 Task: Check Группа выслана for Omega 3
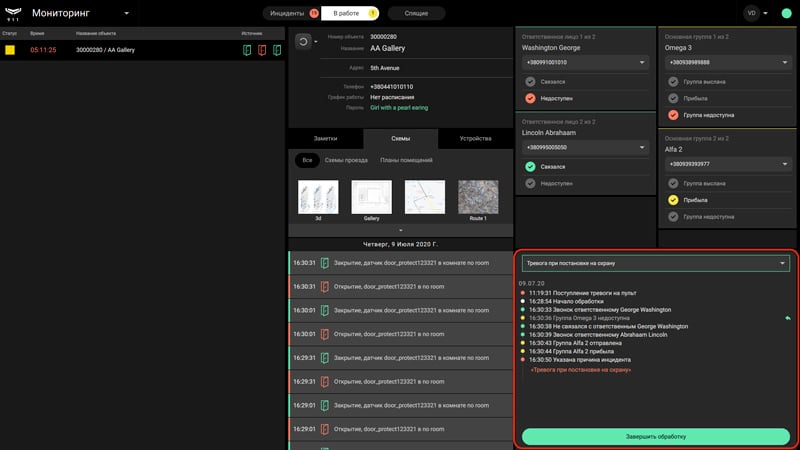[673, 82]
